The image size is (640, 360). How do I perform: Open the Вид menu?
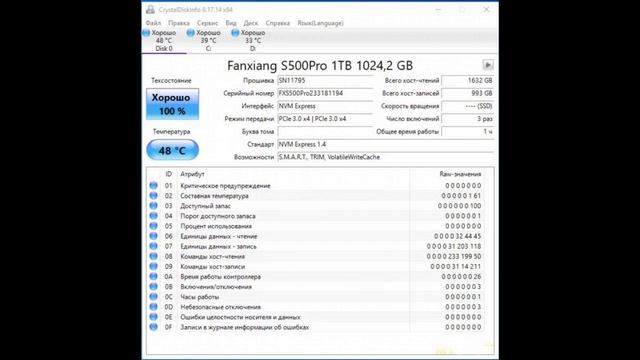coord(231,23)
